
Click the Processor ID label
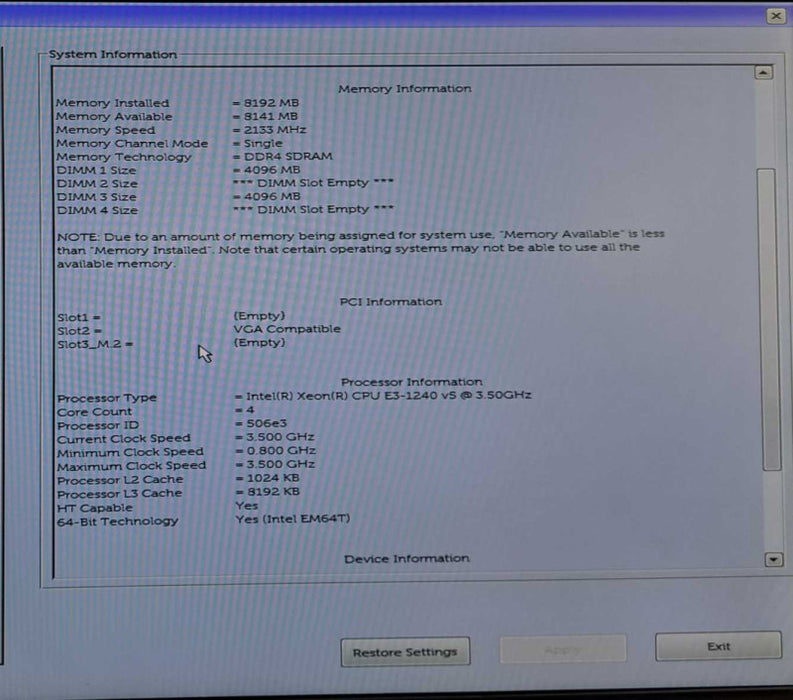98,425
